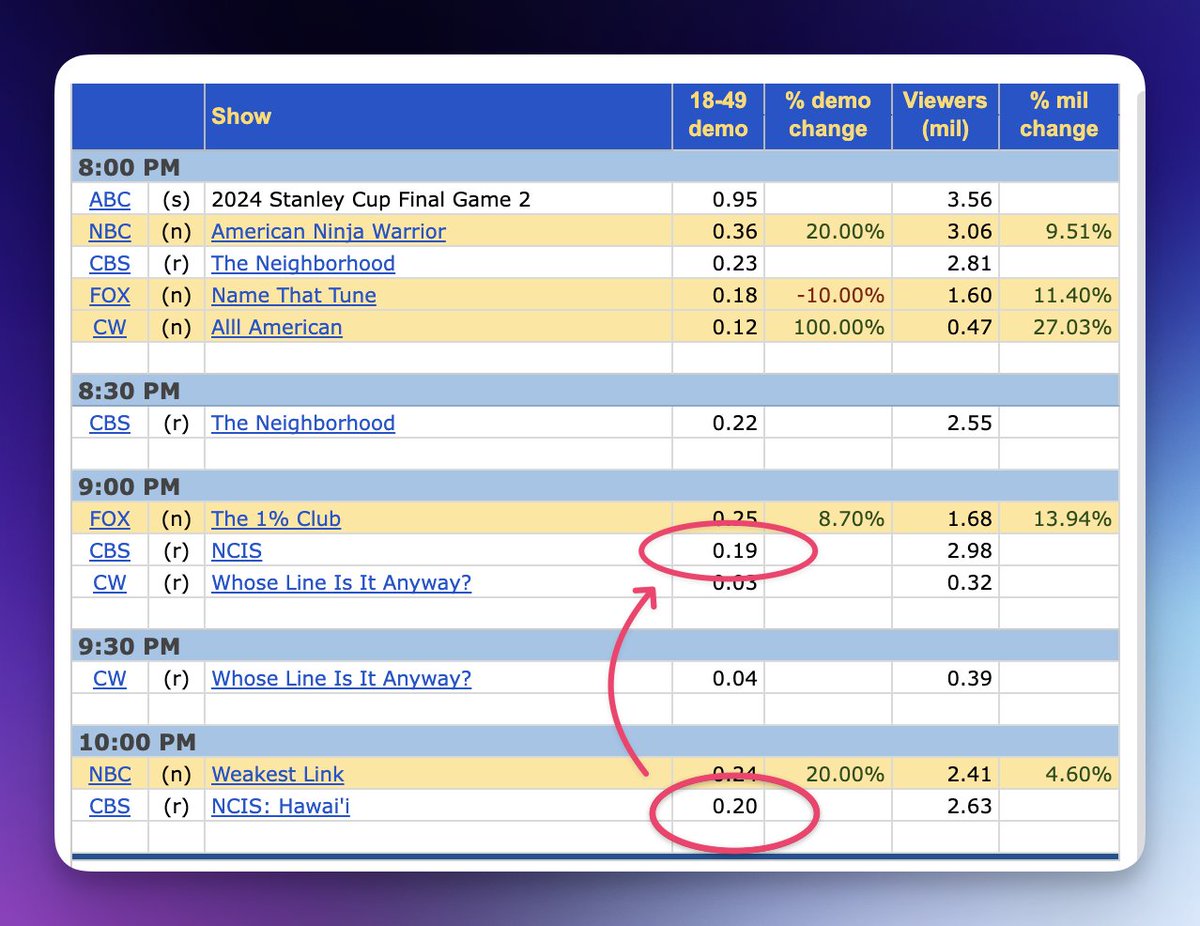Click the 0.04 demo value

[735, 679]
